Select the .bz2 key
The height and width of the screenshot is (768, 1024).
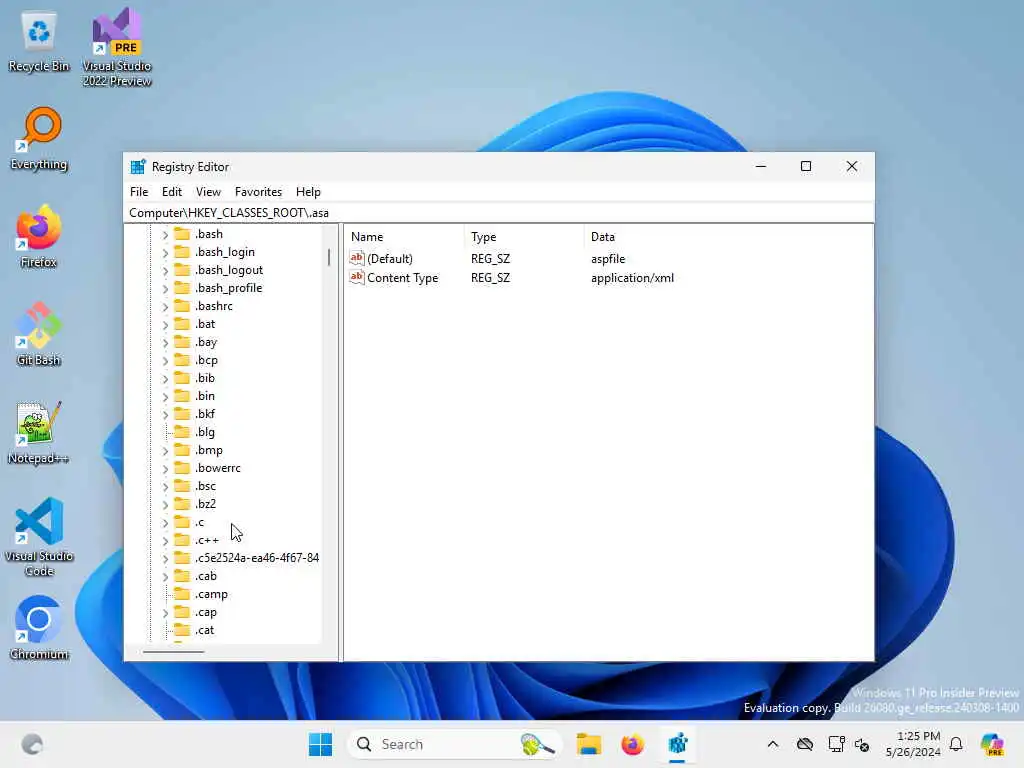point(206,504)
